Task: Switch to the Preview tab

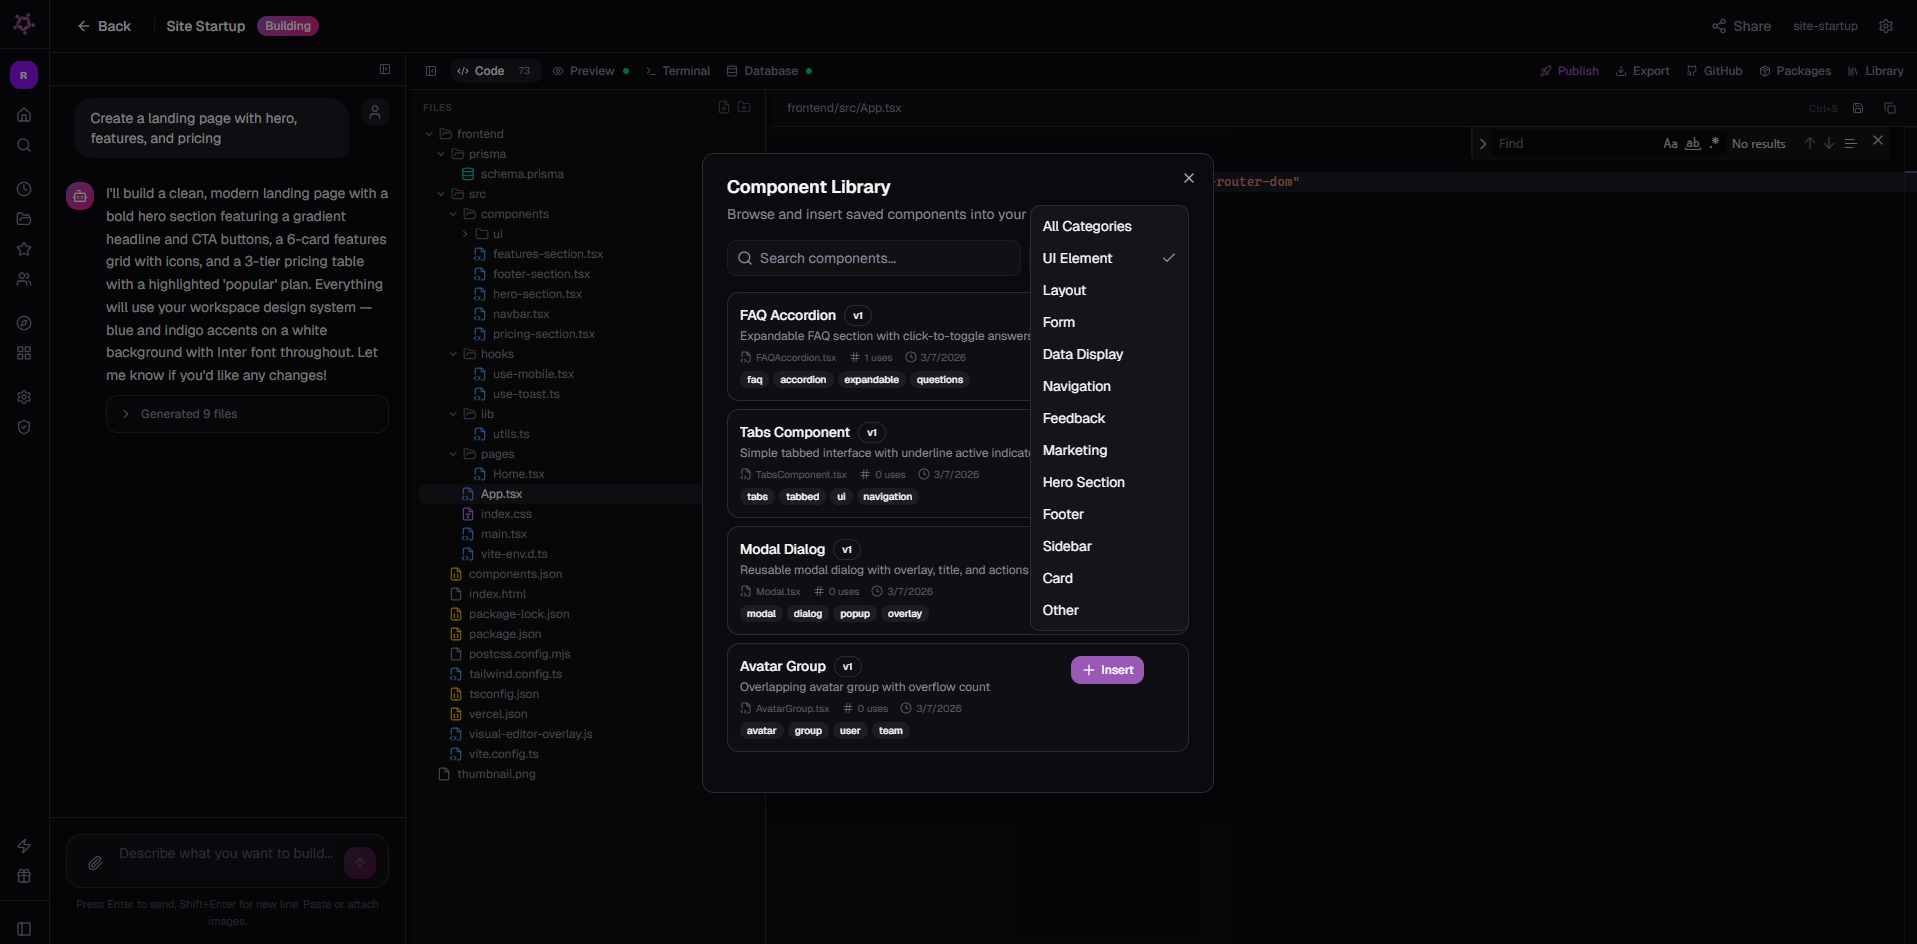Action: 589,70
